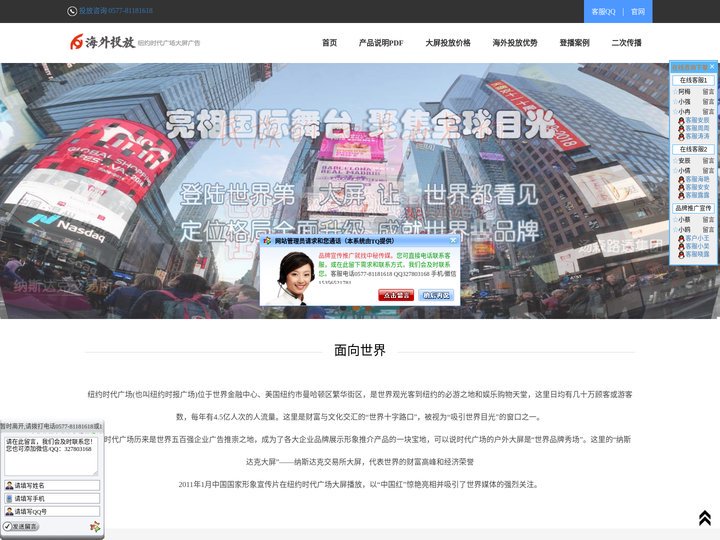Click the TQ logo icon in message widget

[95, 526]
